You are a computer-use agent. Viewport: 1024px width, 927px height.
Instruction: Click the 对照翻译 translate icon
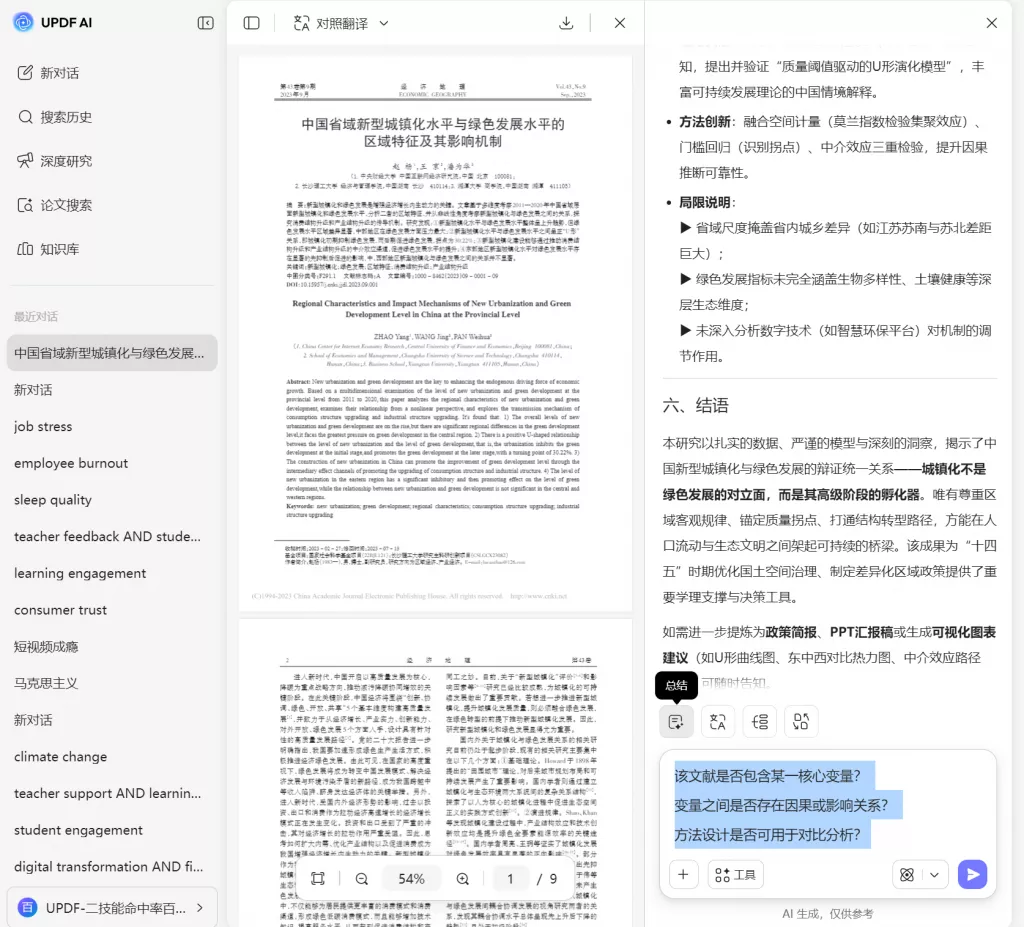pyautogui.click(x=301, y=23)
